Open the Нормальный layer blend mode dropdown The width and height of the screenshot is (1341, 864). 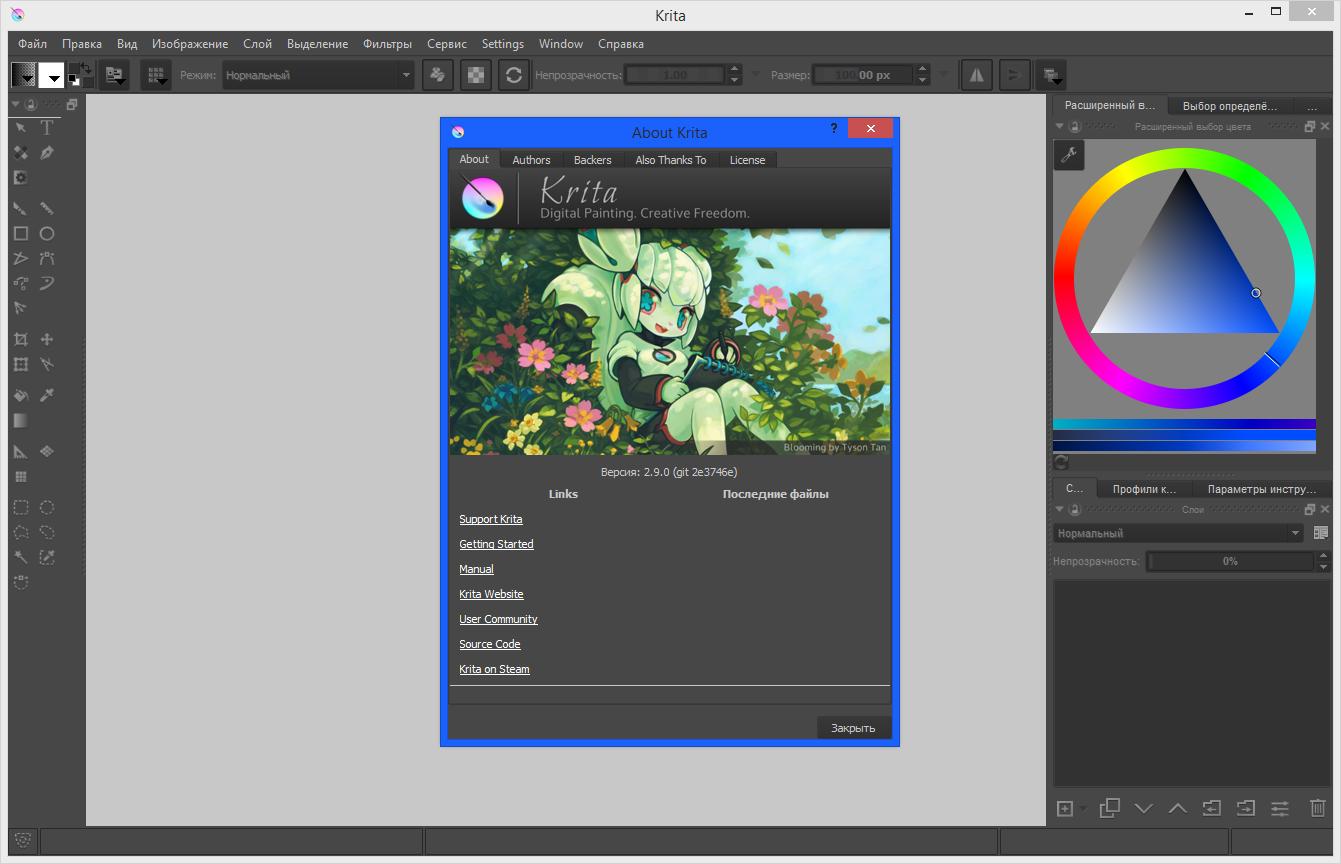tap(1179, 533)
